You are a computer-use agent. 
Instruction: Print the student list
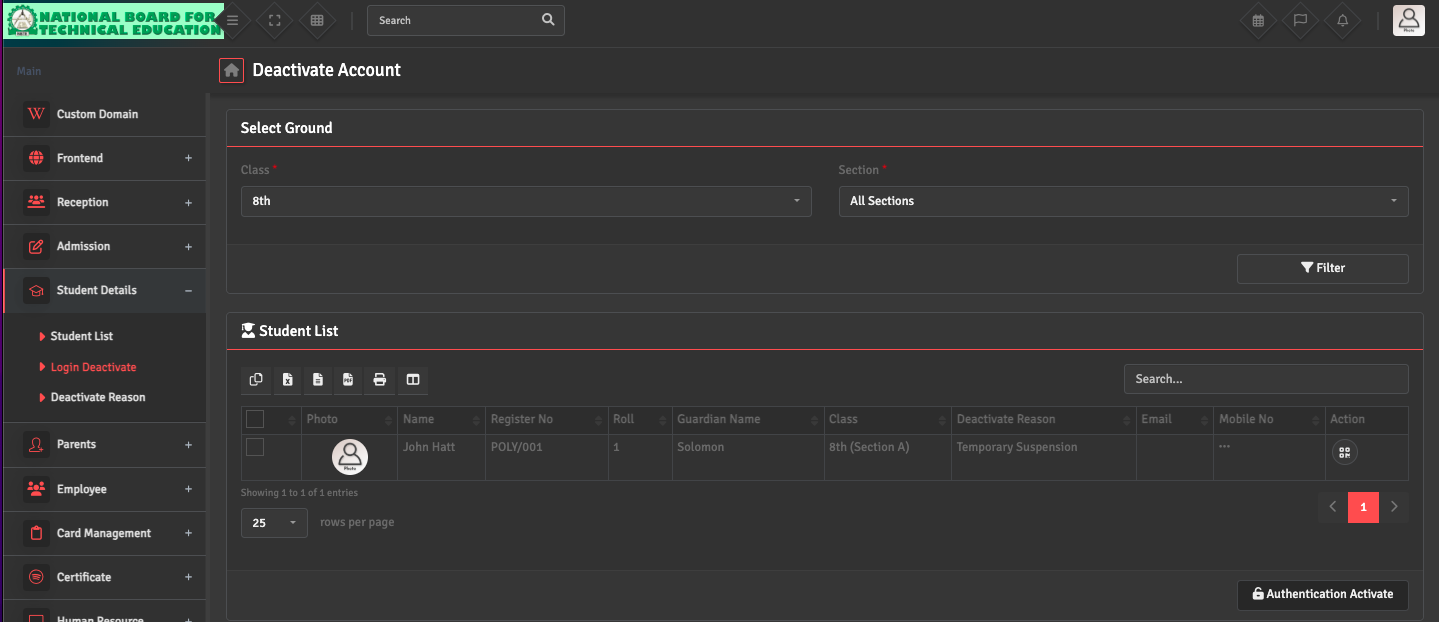pos(379,379)
